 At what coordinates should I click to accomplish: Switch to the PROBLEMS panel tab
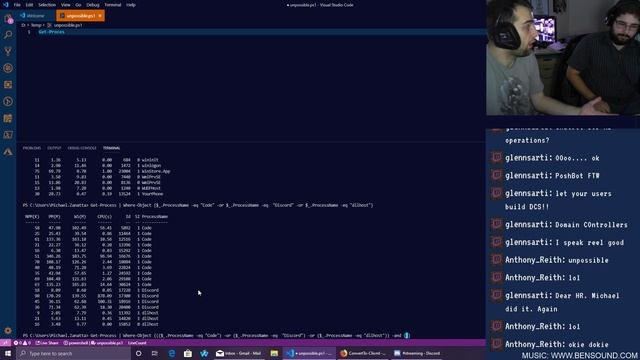32,148
